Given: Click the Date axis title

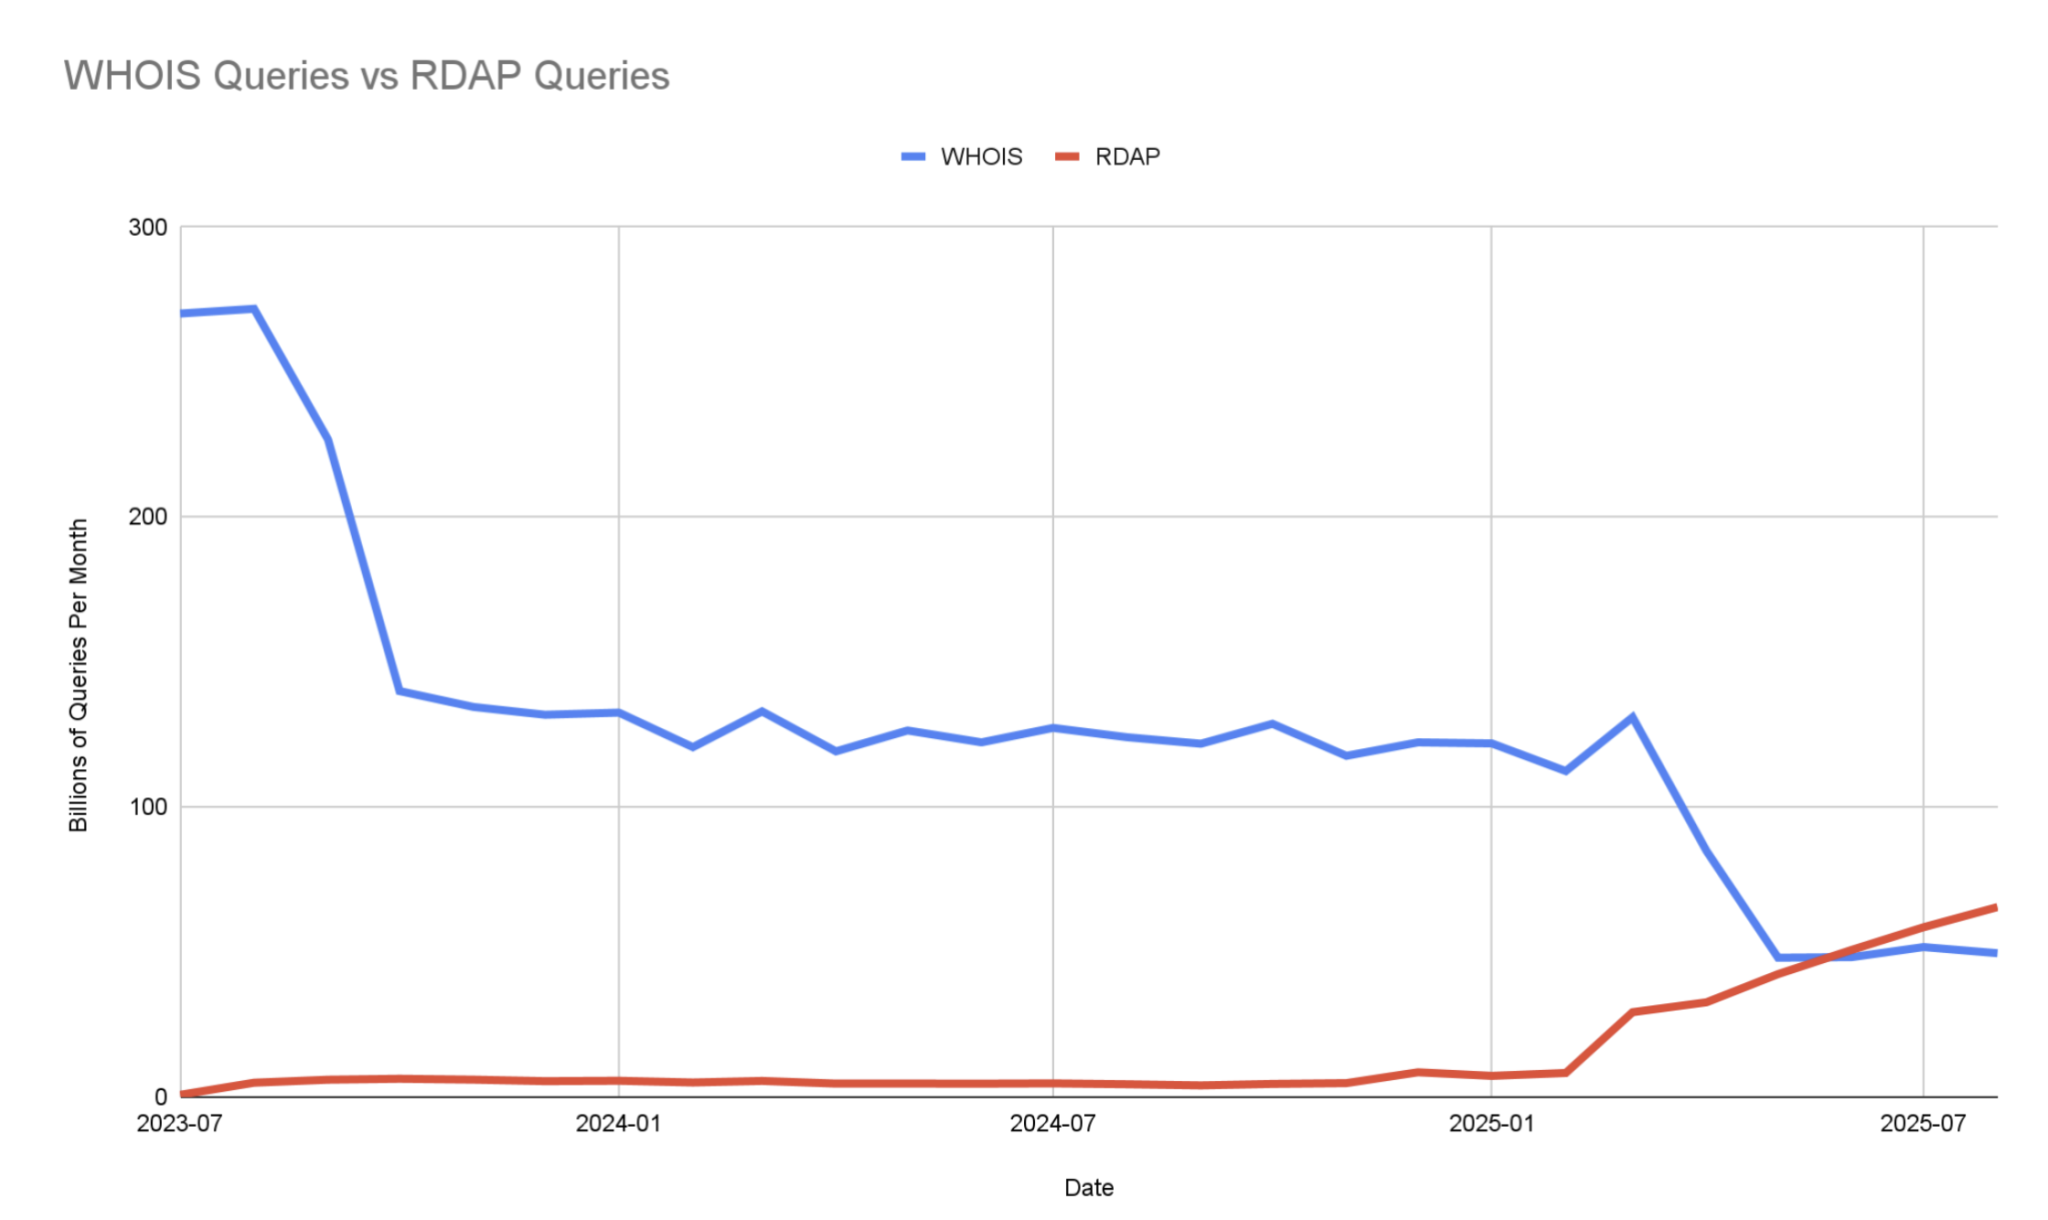Looking at the screenshot, I should pyautogui.click(x=1088, y=1187).
